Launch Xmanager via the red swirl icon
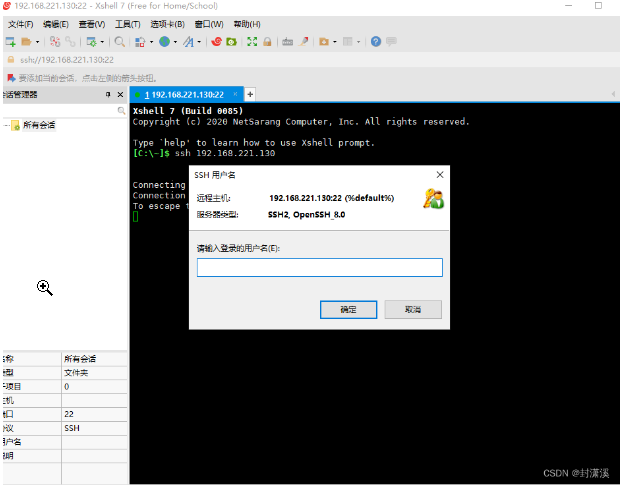The image size is (620, 487). click(216, 42)
